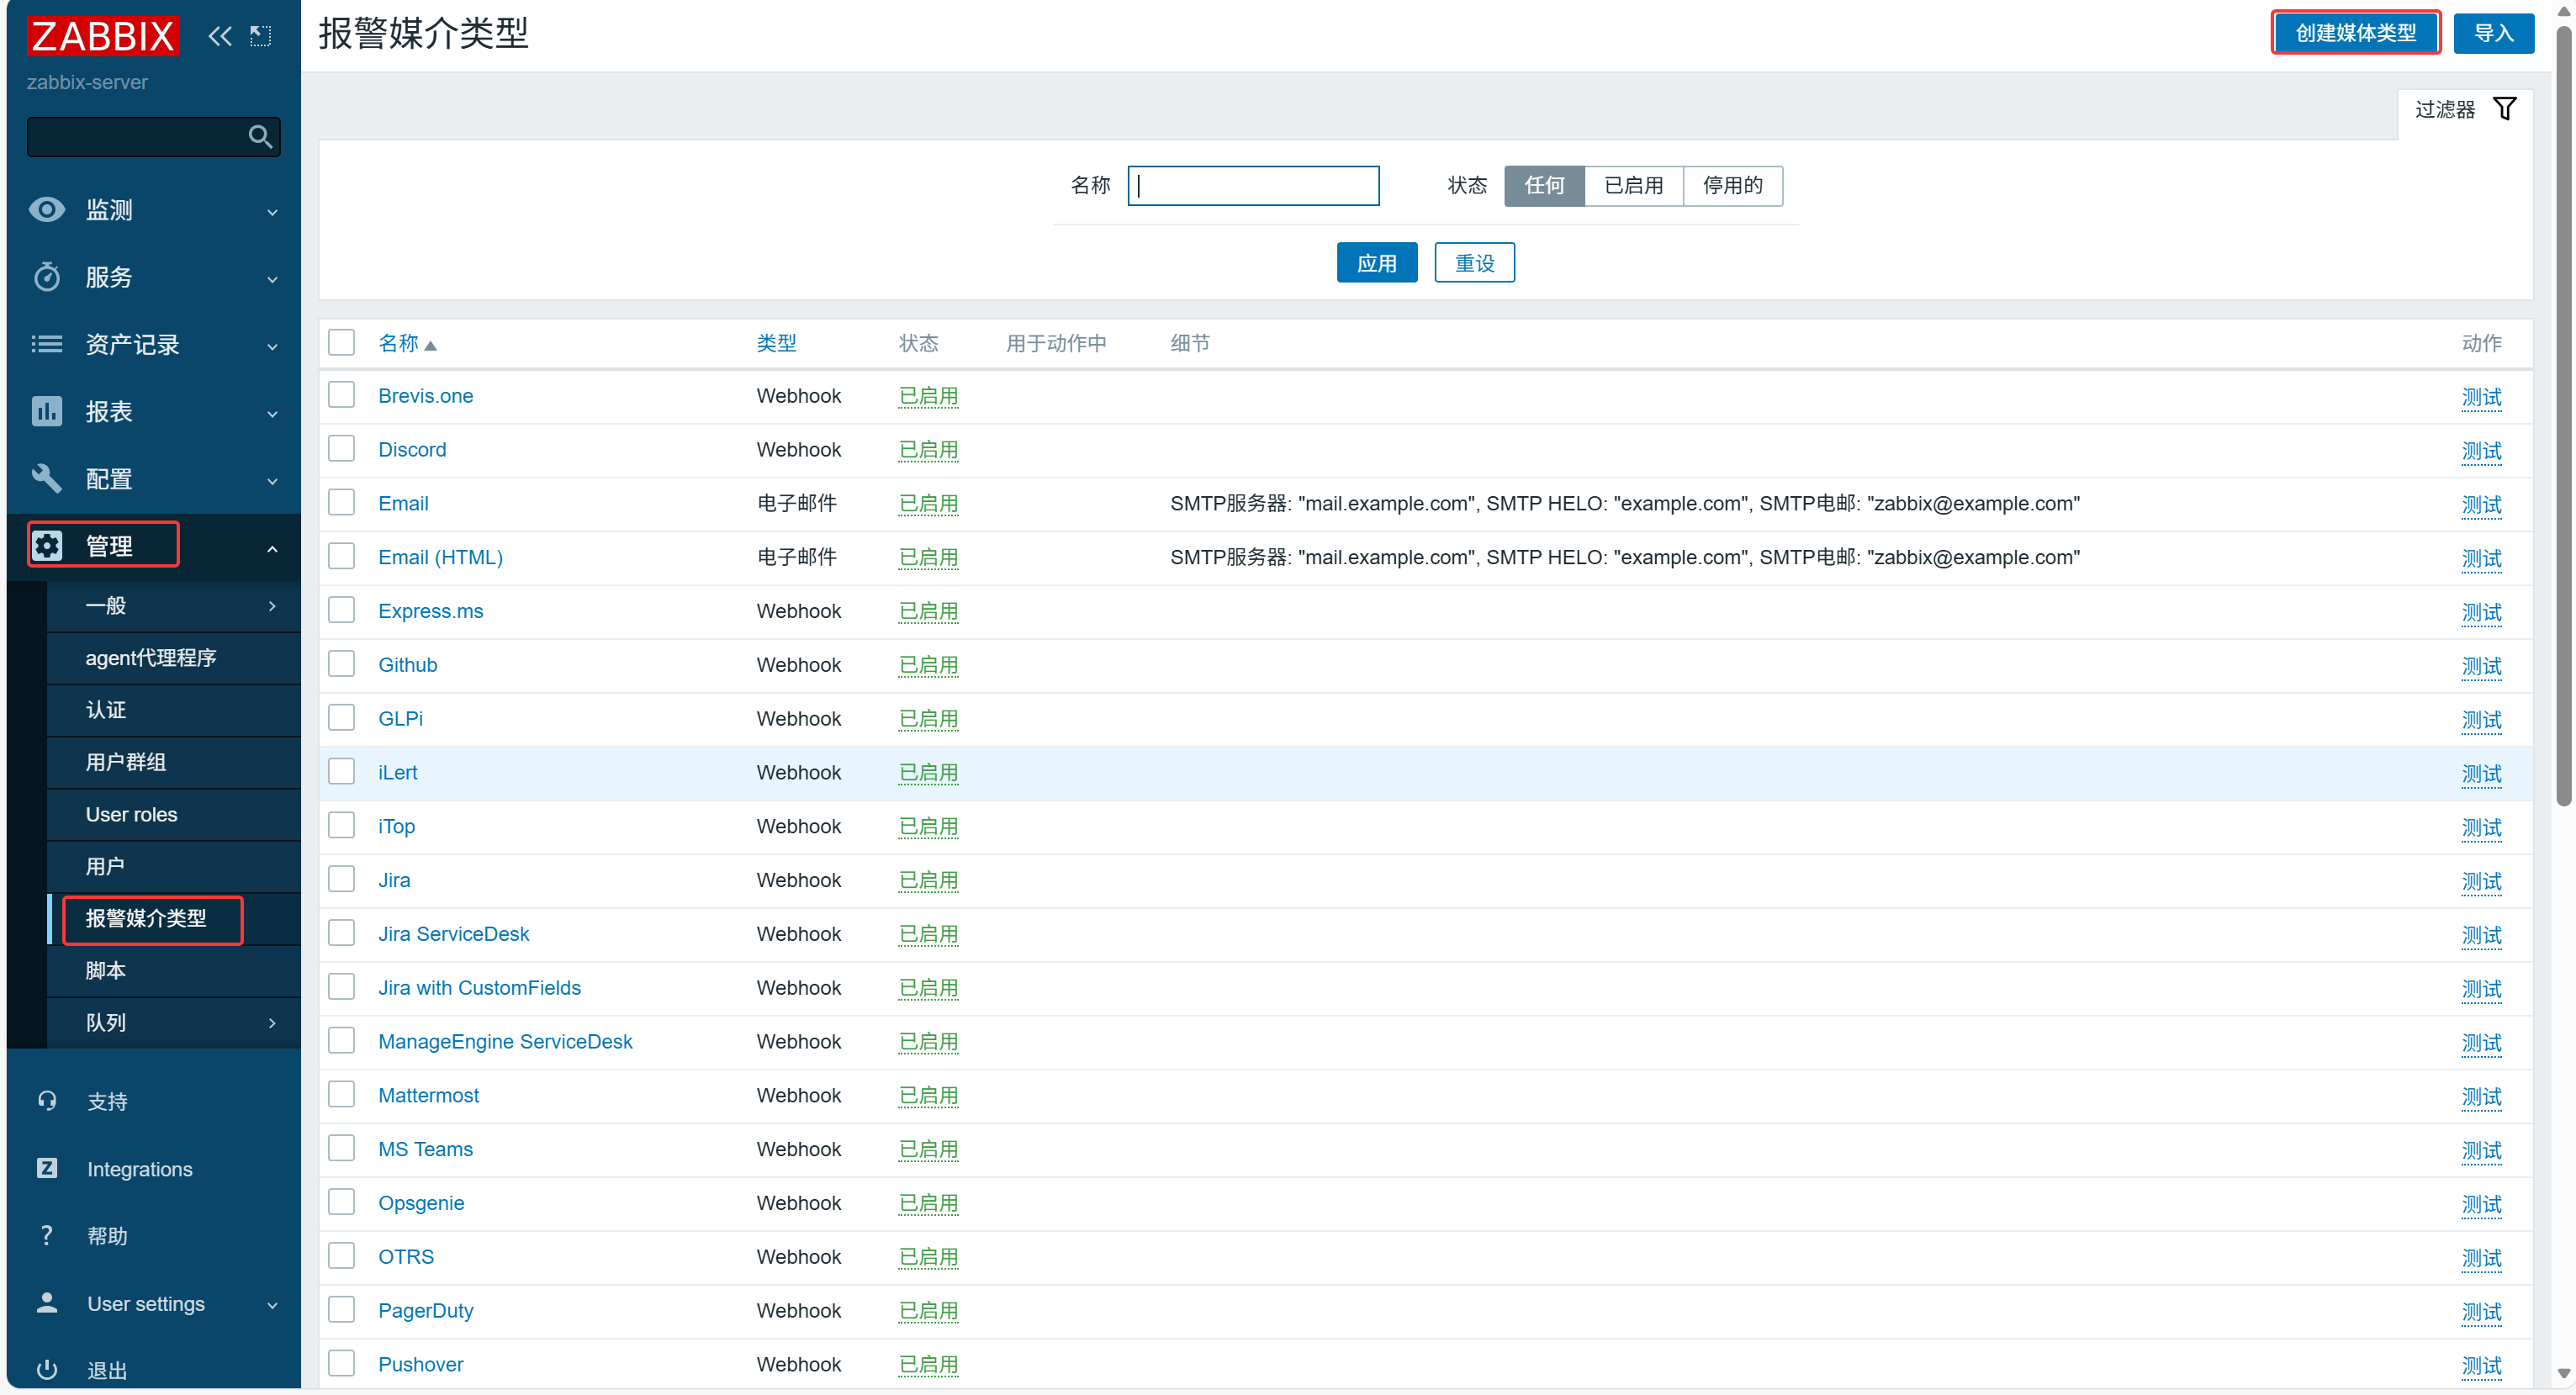
Task: Expand the 服务 menu chevron
Action: [272, 279]
